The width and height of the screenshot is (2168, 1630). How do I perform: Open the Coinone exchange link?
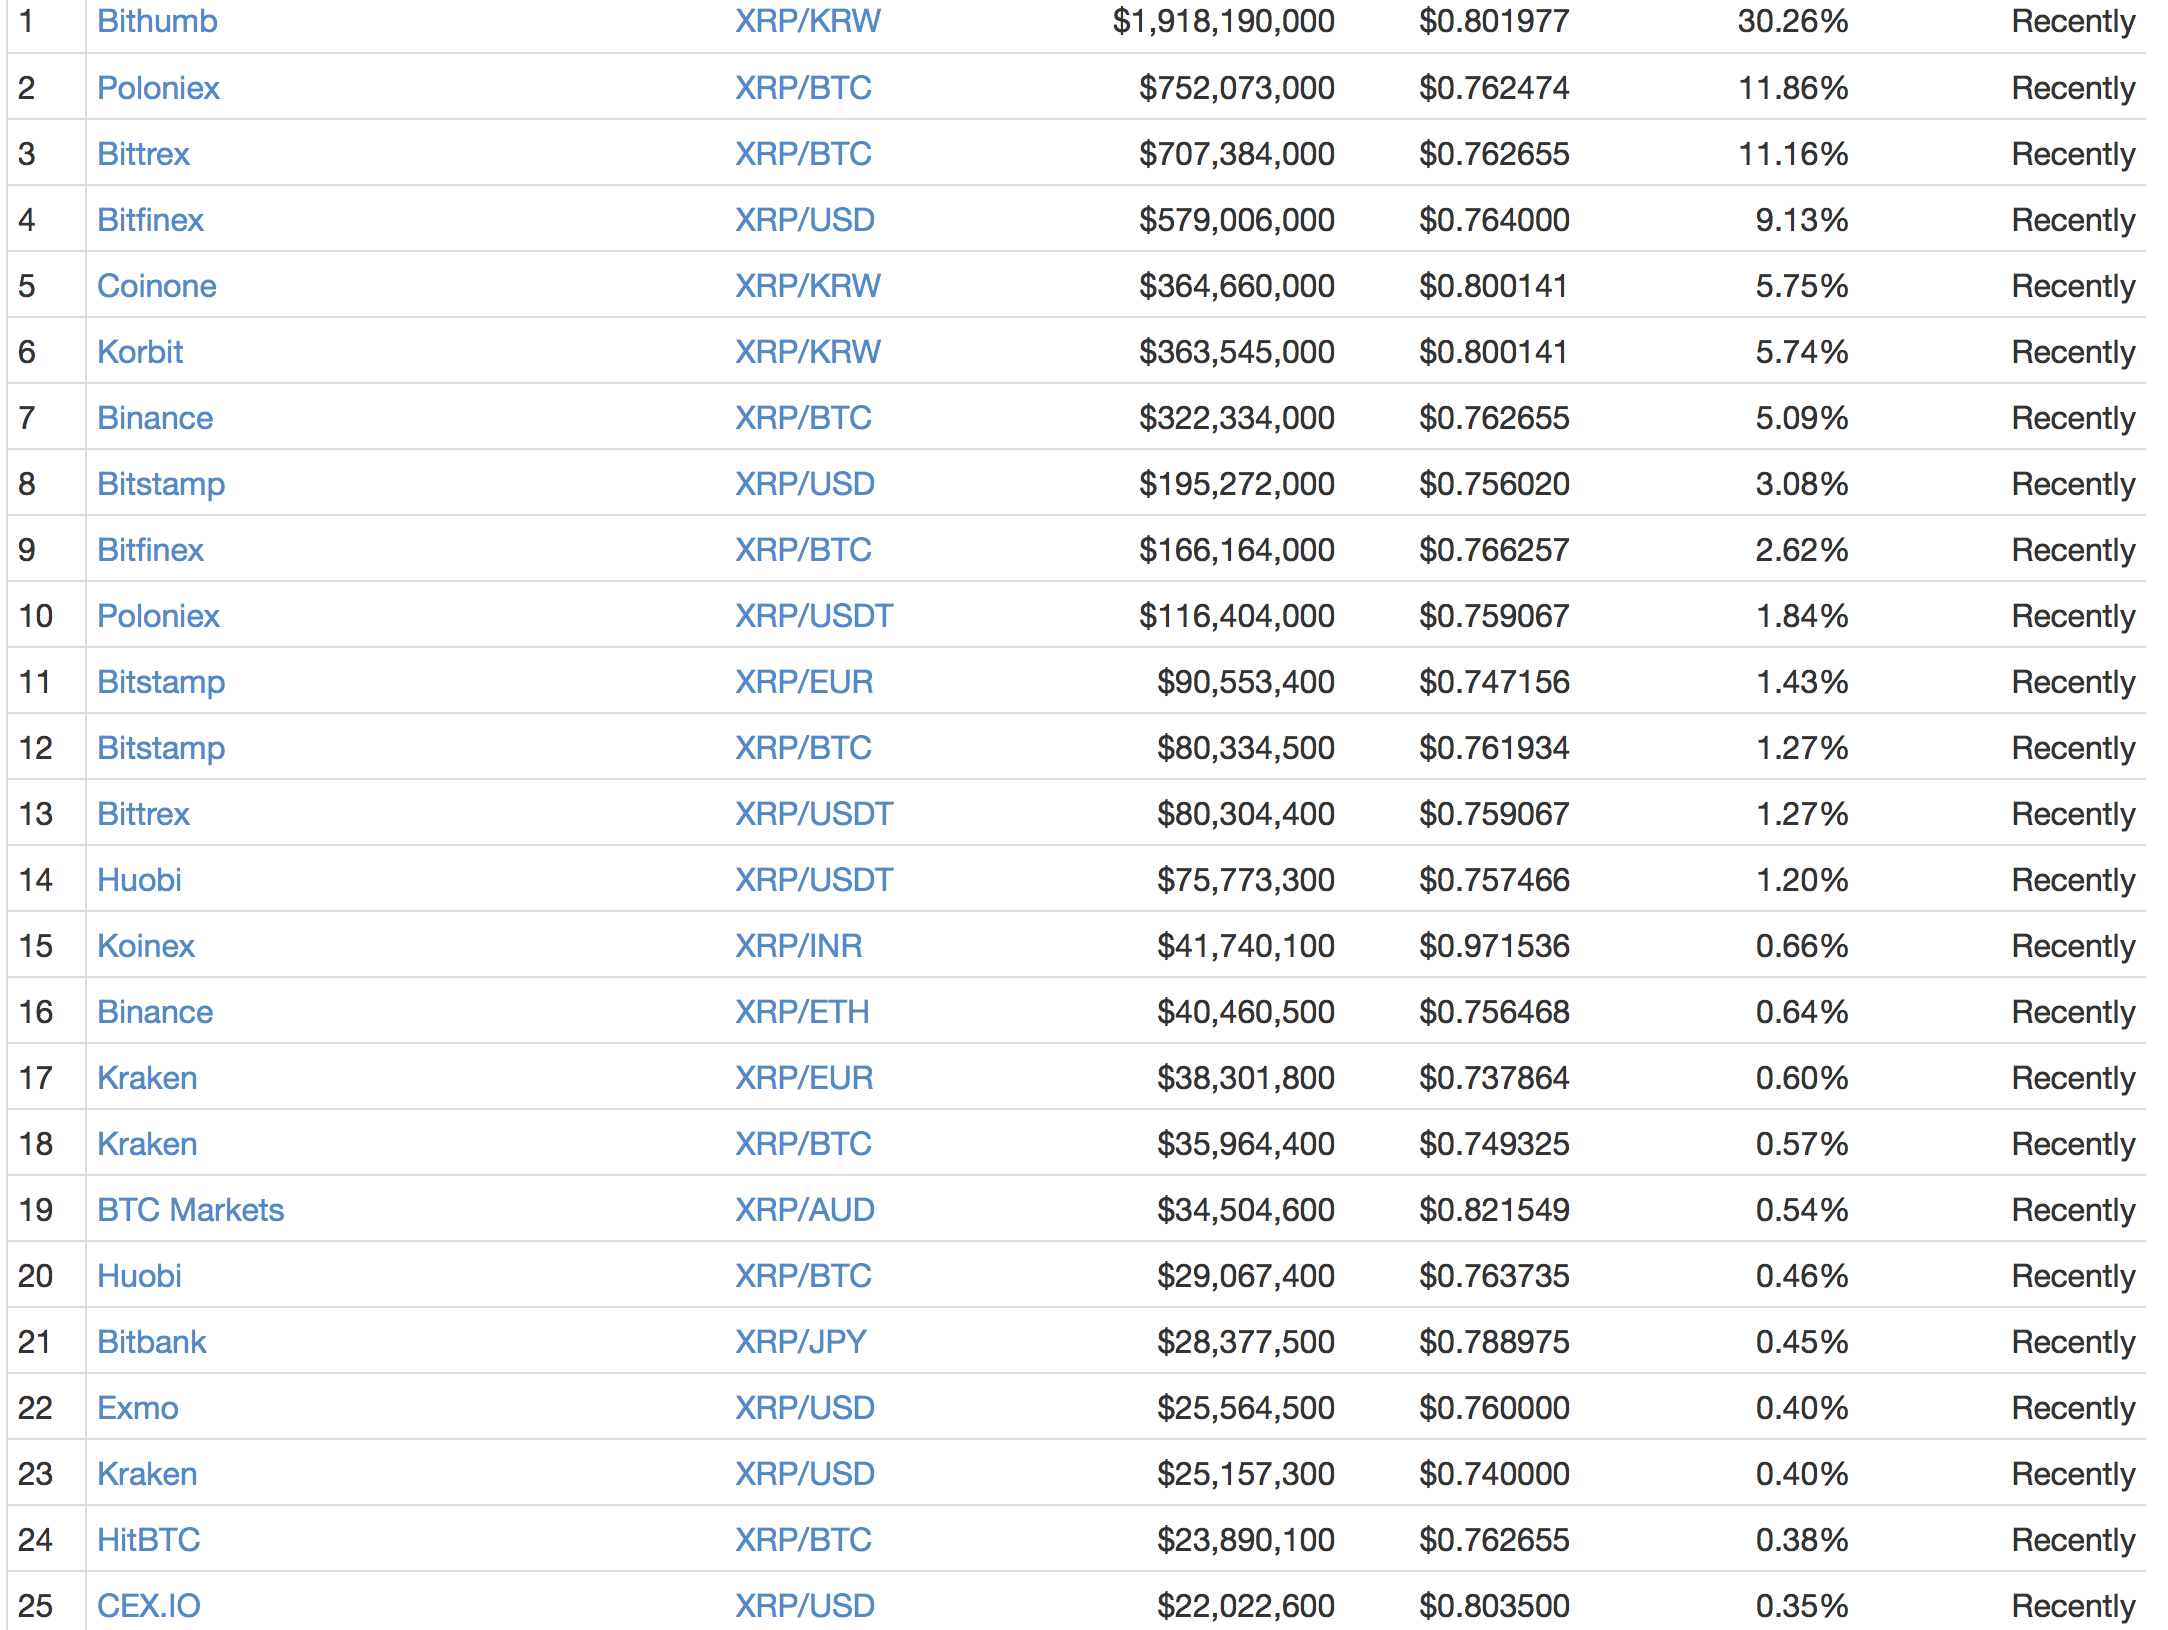click(x=157, y=285)
